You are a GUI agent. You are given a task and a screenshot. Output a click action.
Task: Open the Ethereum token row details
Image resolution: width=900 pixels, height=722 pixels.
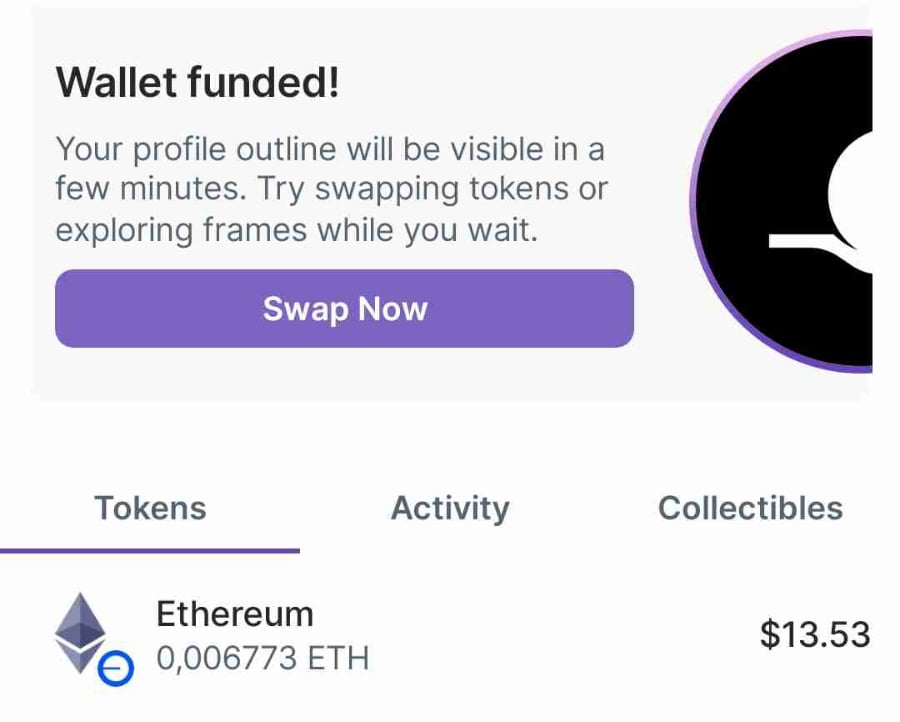[450, 635]
